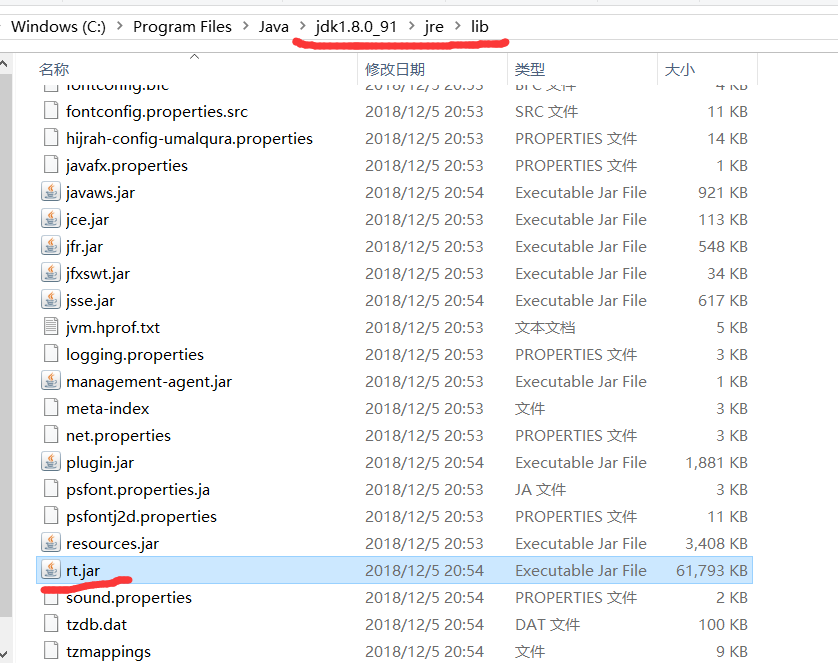Click the meta-index file icon

point(51,408)
